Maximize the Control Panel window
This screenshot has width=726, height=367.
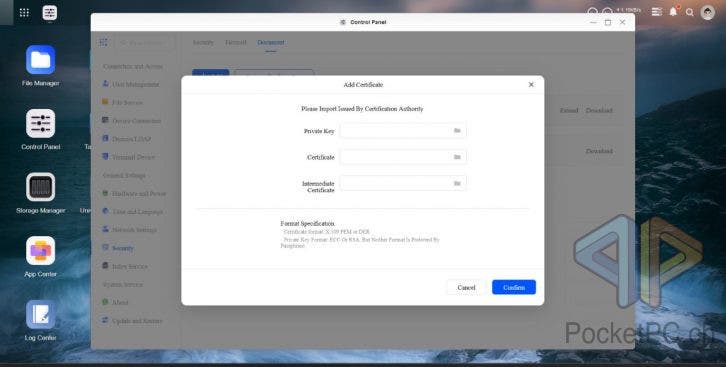click(608, 22)
